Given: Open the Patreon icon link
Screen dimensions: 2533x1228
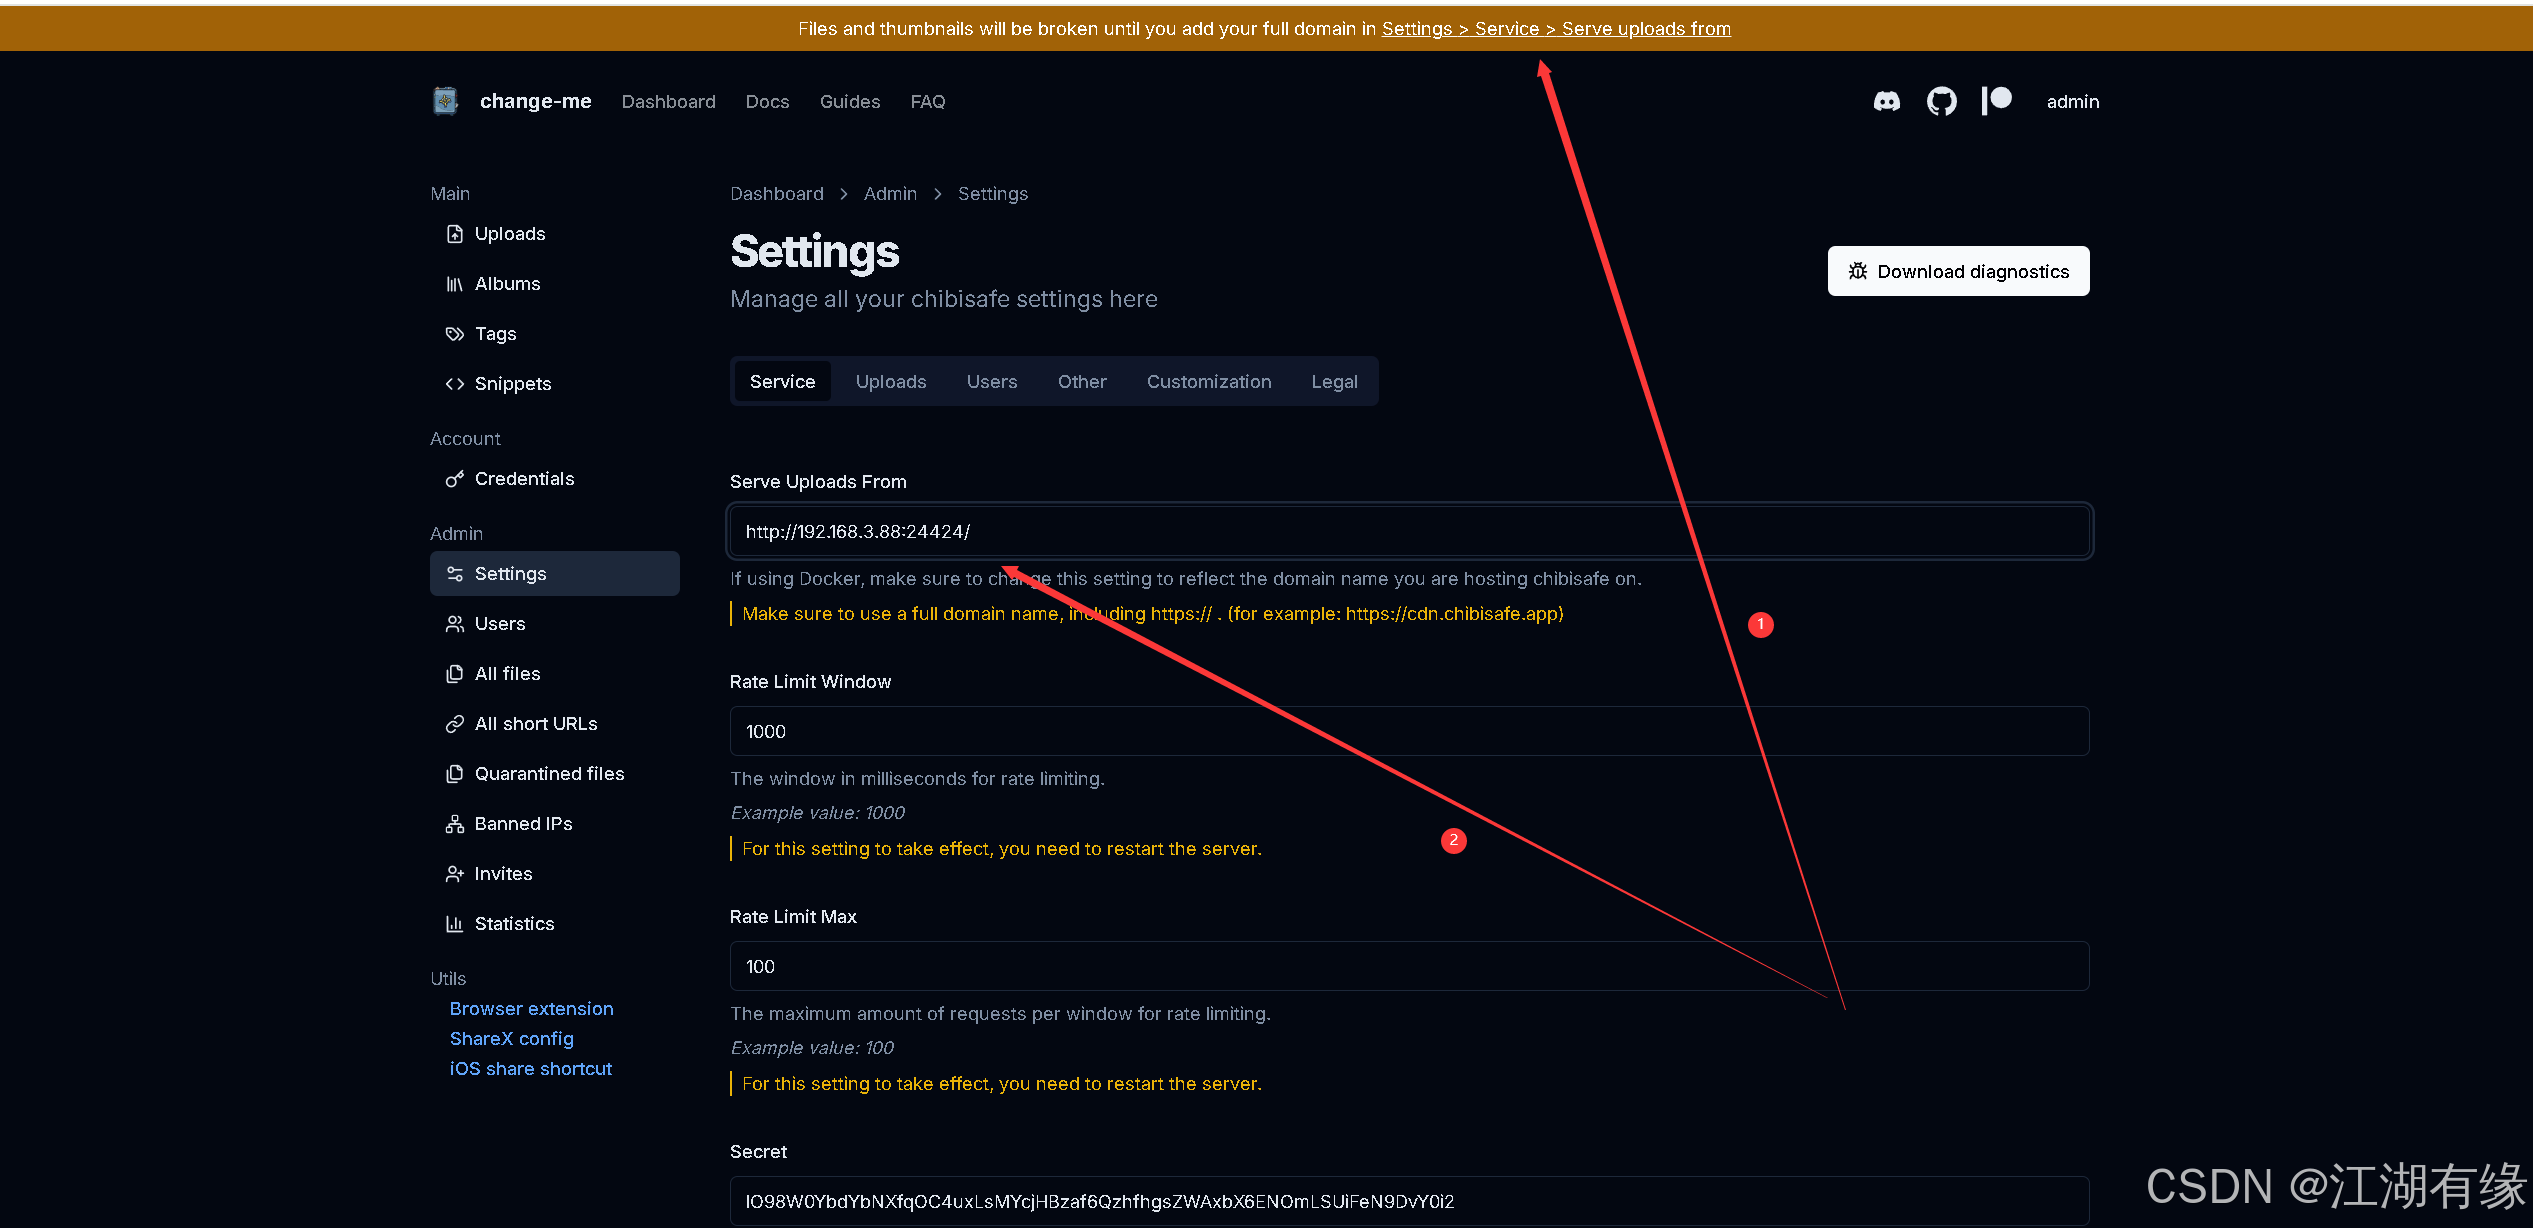Looking at the screenshot, I should pos(1996,101).
